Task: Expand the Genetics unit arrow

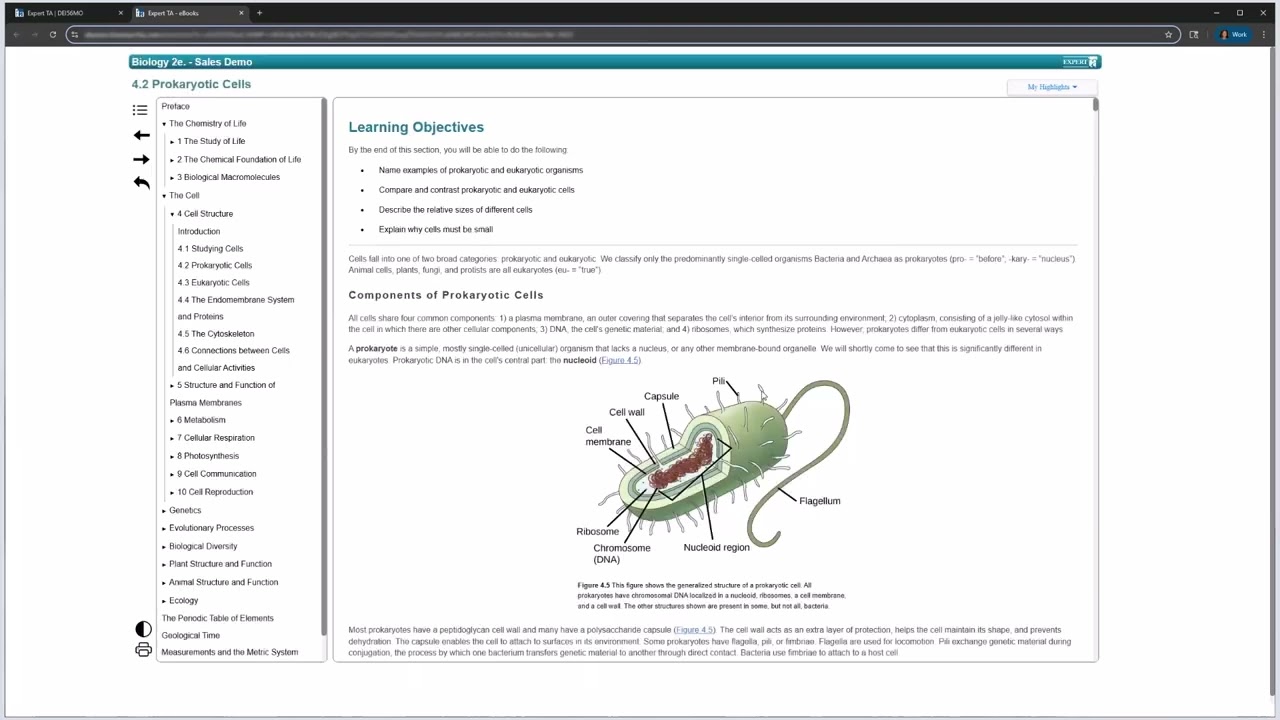Action: [x=164, y=511]
